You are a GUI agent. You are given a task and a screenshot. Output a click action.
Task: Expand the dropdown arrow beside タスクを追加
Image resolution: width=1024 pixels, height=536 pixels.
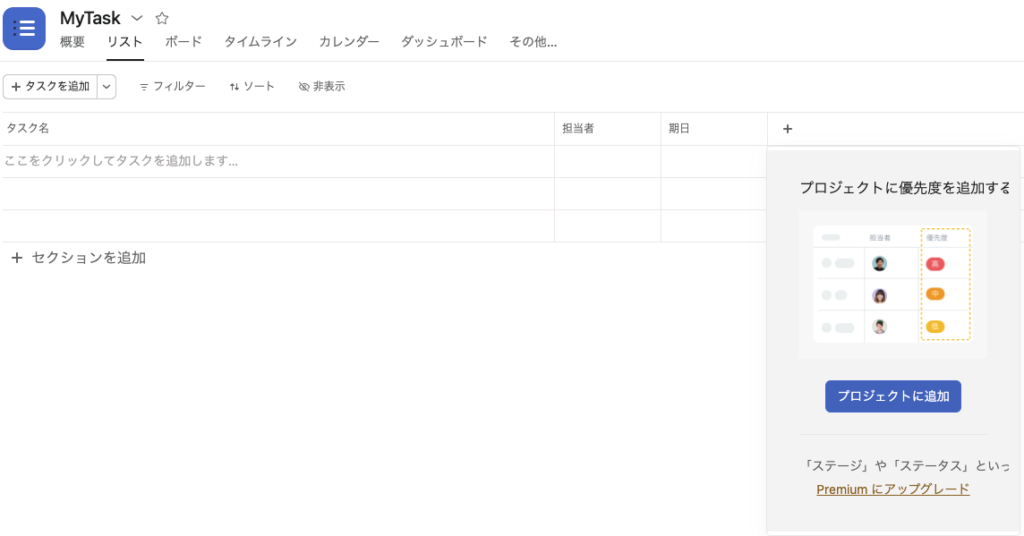pyautogui.click(x=106, y=86)
